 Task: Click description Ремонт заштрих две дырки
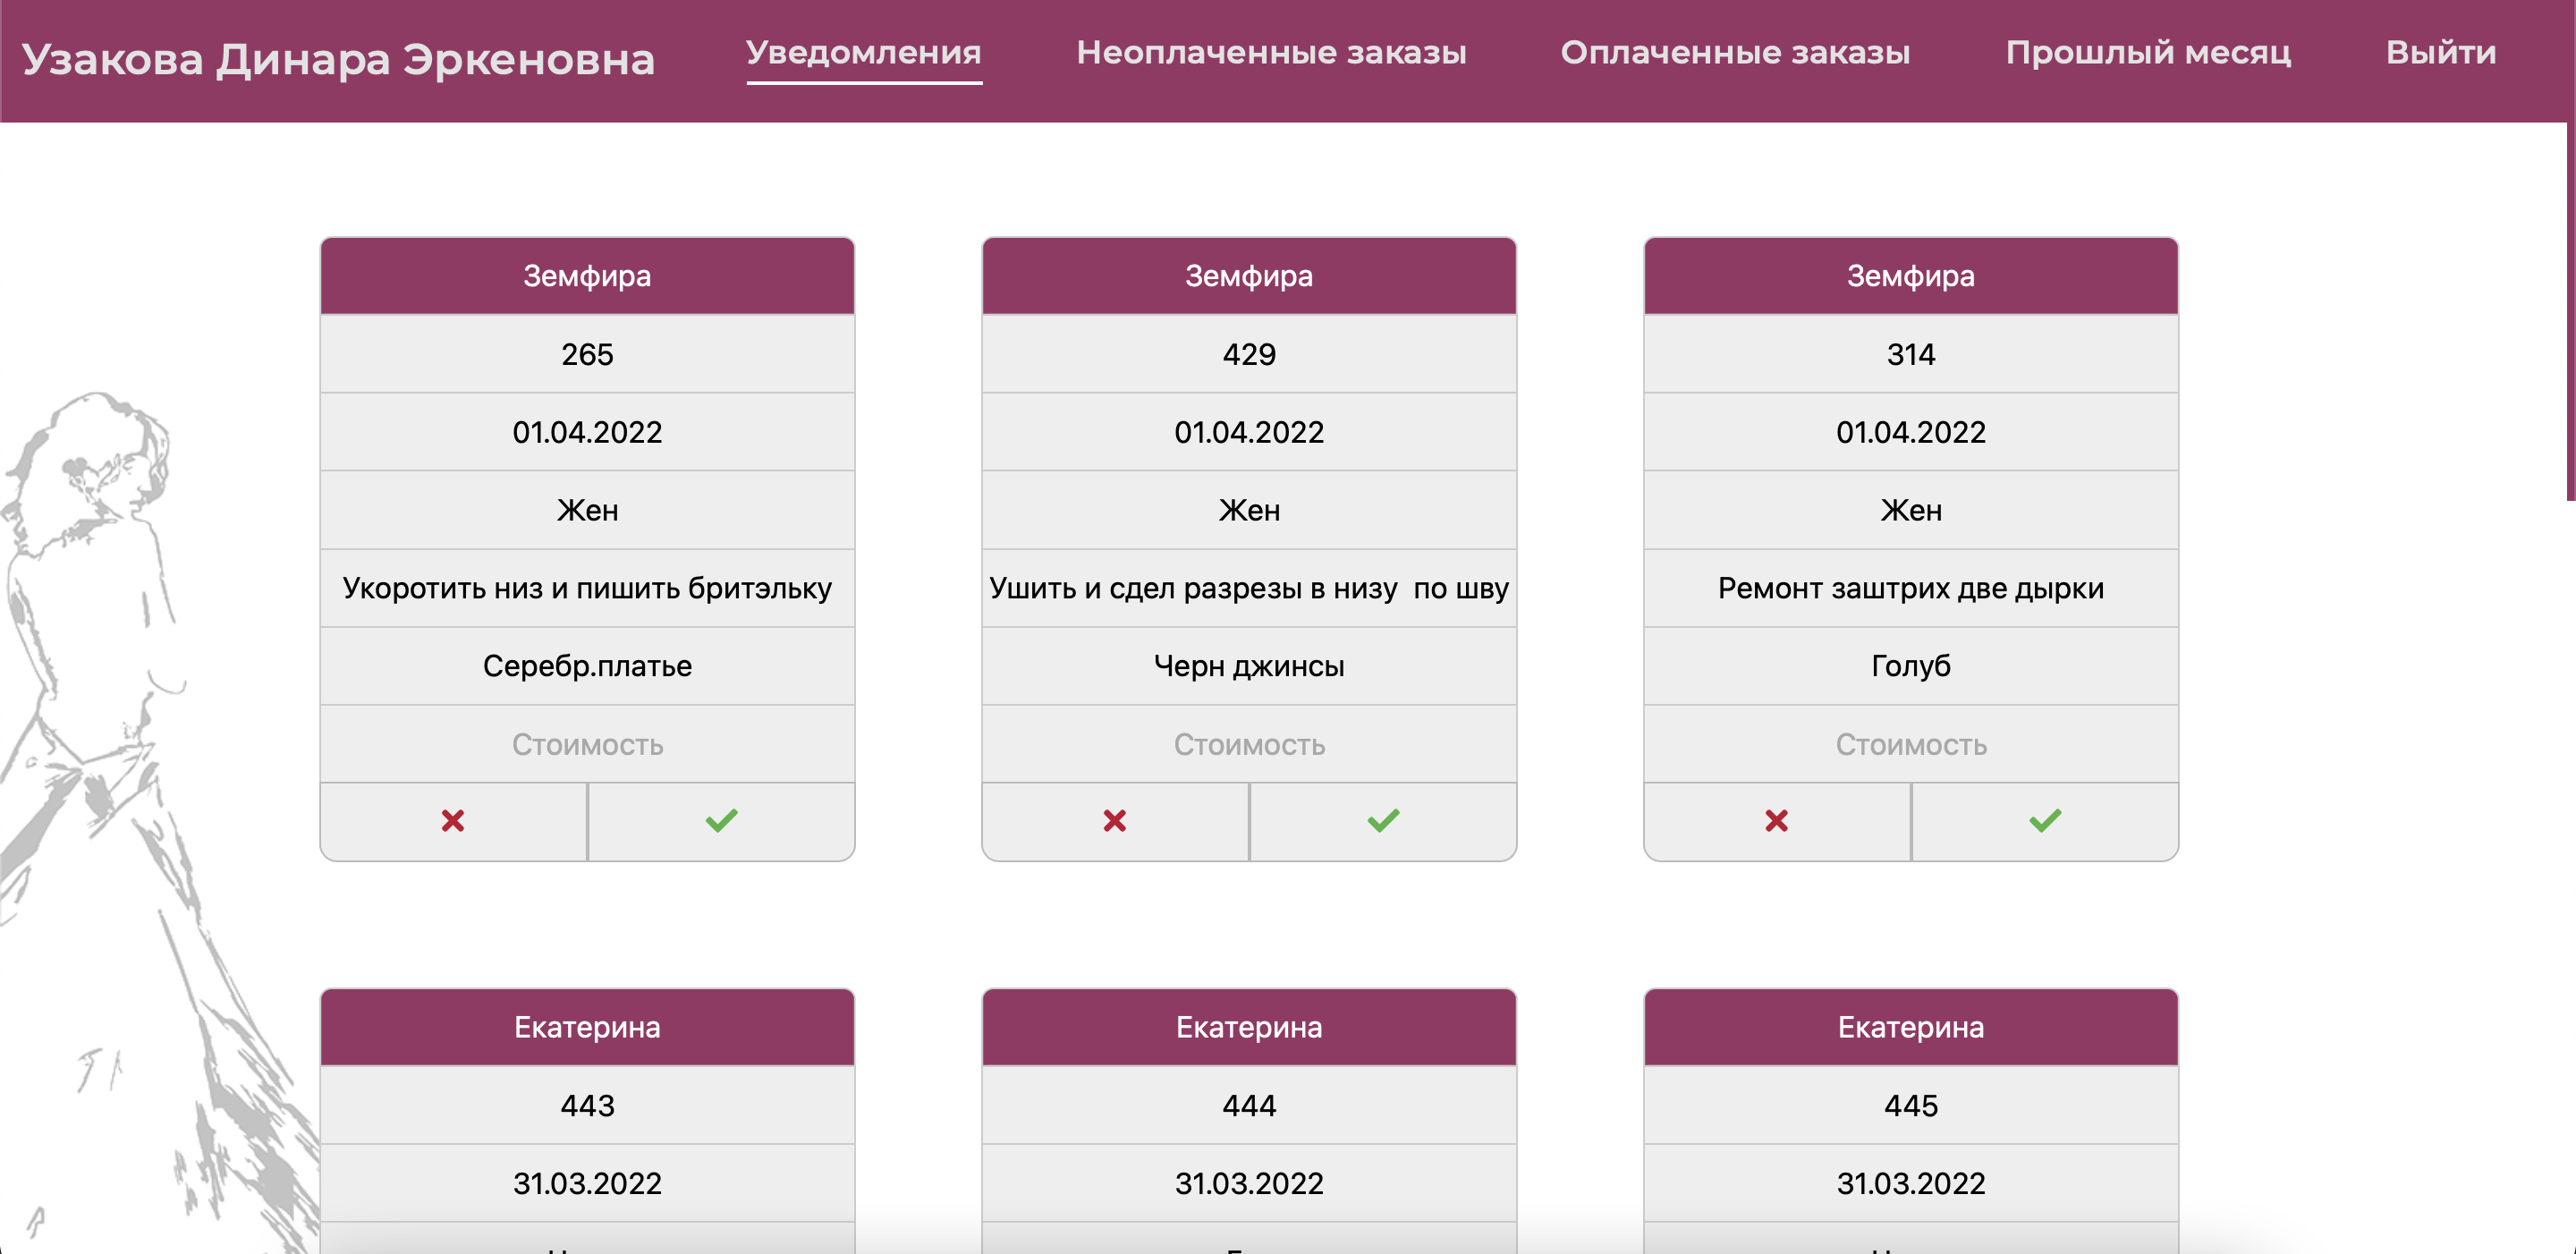pyautogui.click(x=1910, y=588)
